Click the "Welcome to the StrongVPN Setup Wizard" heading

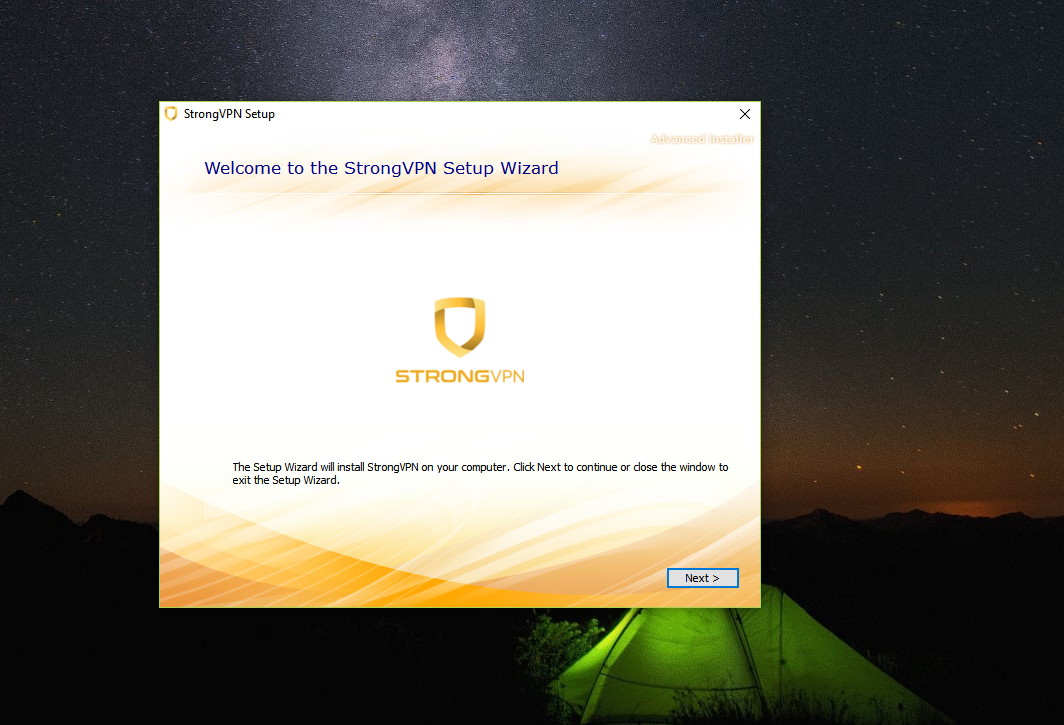[381, 168]
